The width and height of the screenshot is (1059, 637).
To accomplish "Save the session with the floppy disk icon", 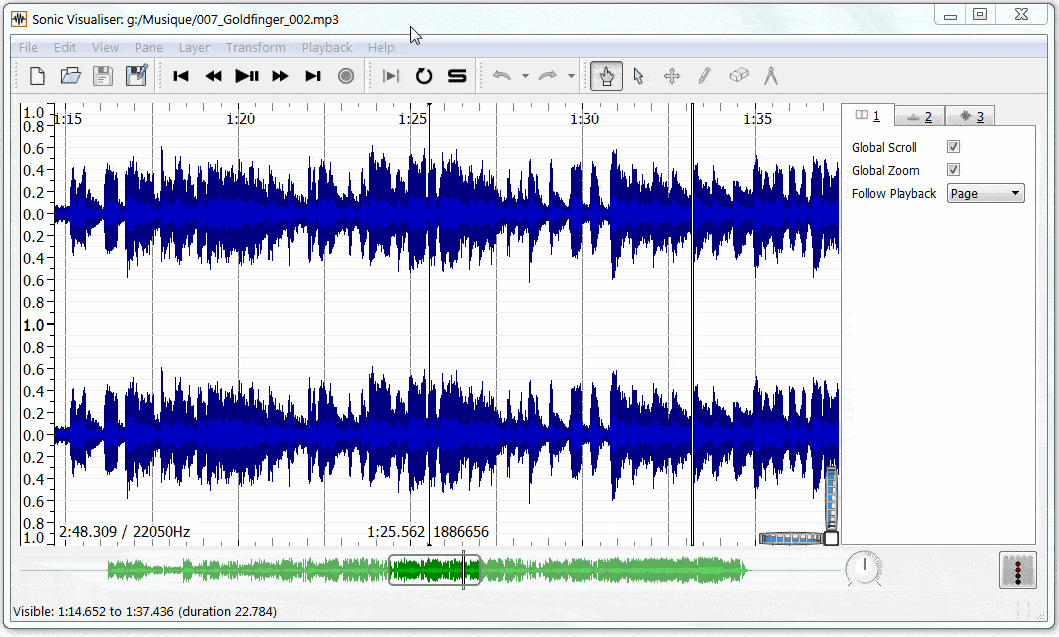I will 103,76.
